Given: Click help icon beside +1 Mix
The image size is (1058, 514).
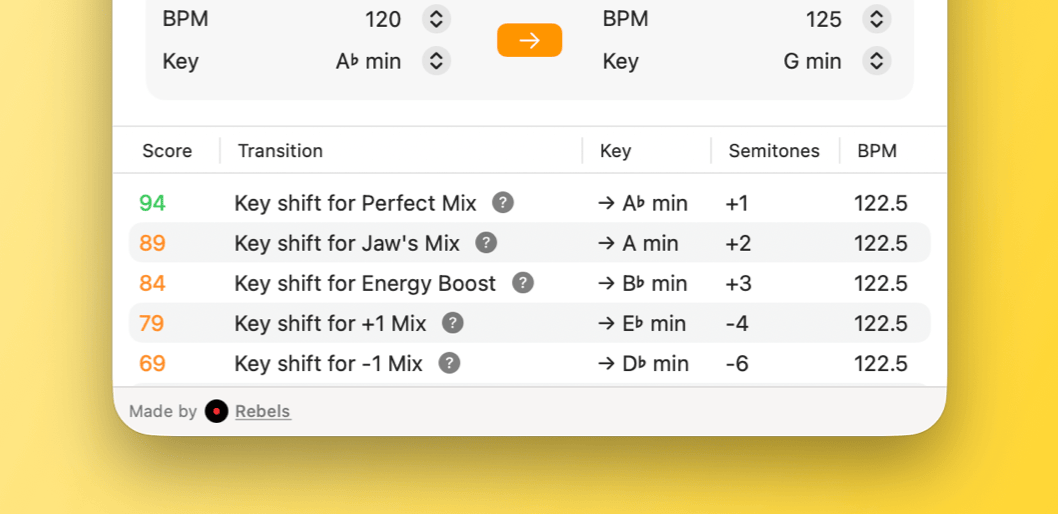Looking at the screenshot, I should tap(453, 323).
